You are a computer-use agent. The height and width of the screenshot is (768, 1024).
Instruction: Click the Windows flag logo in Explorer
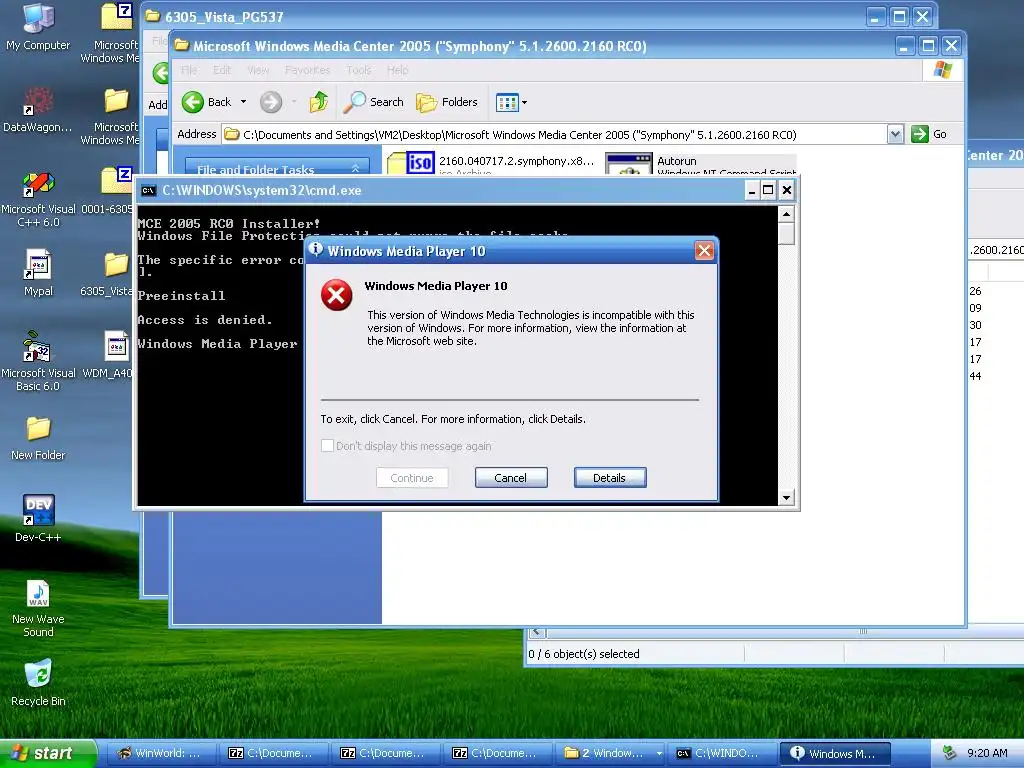(943, 70)
